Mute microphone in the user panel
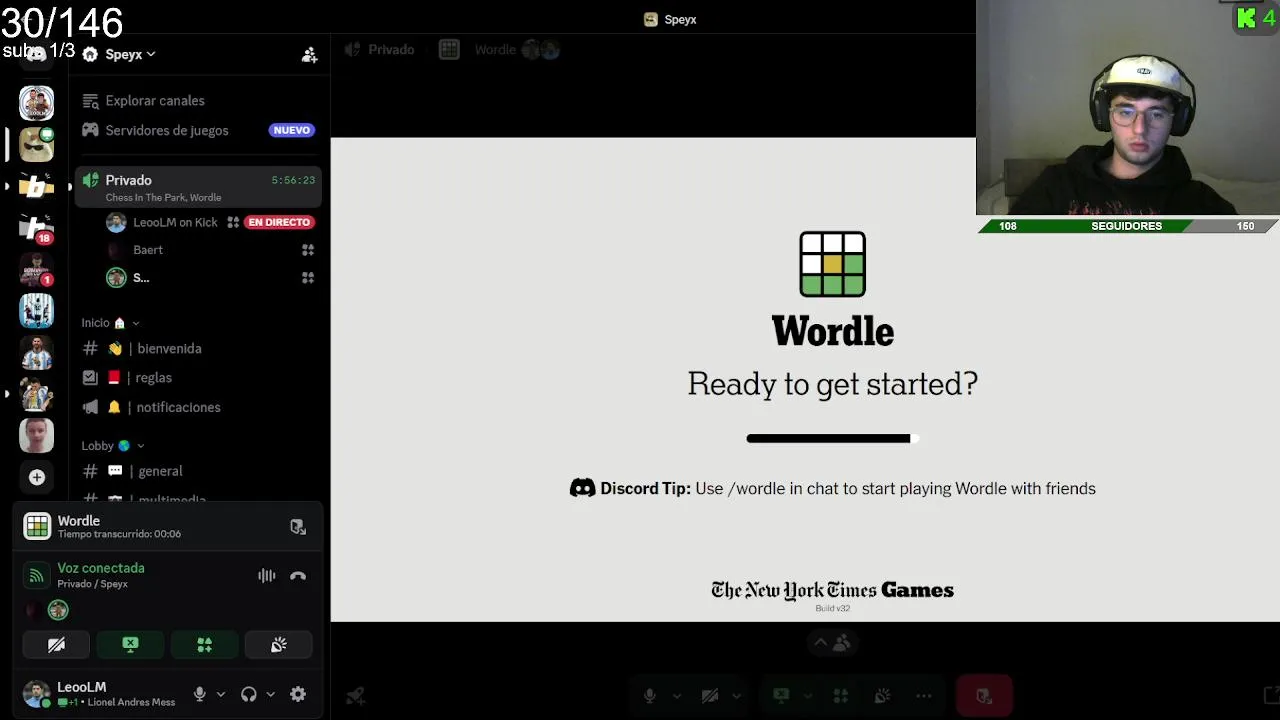This screenshot has height=720, width=1280. tap(200, 694)
